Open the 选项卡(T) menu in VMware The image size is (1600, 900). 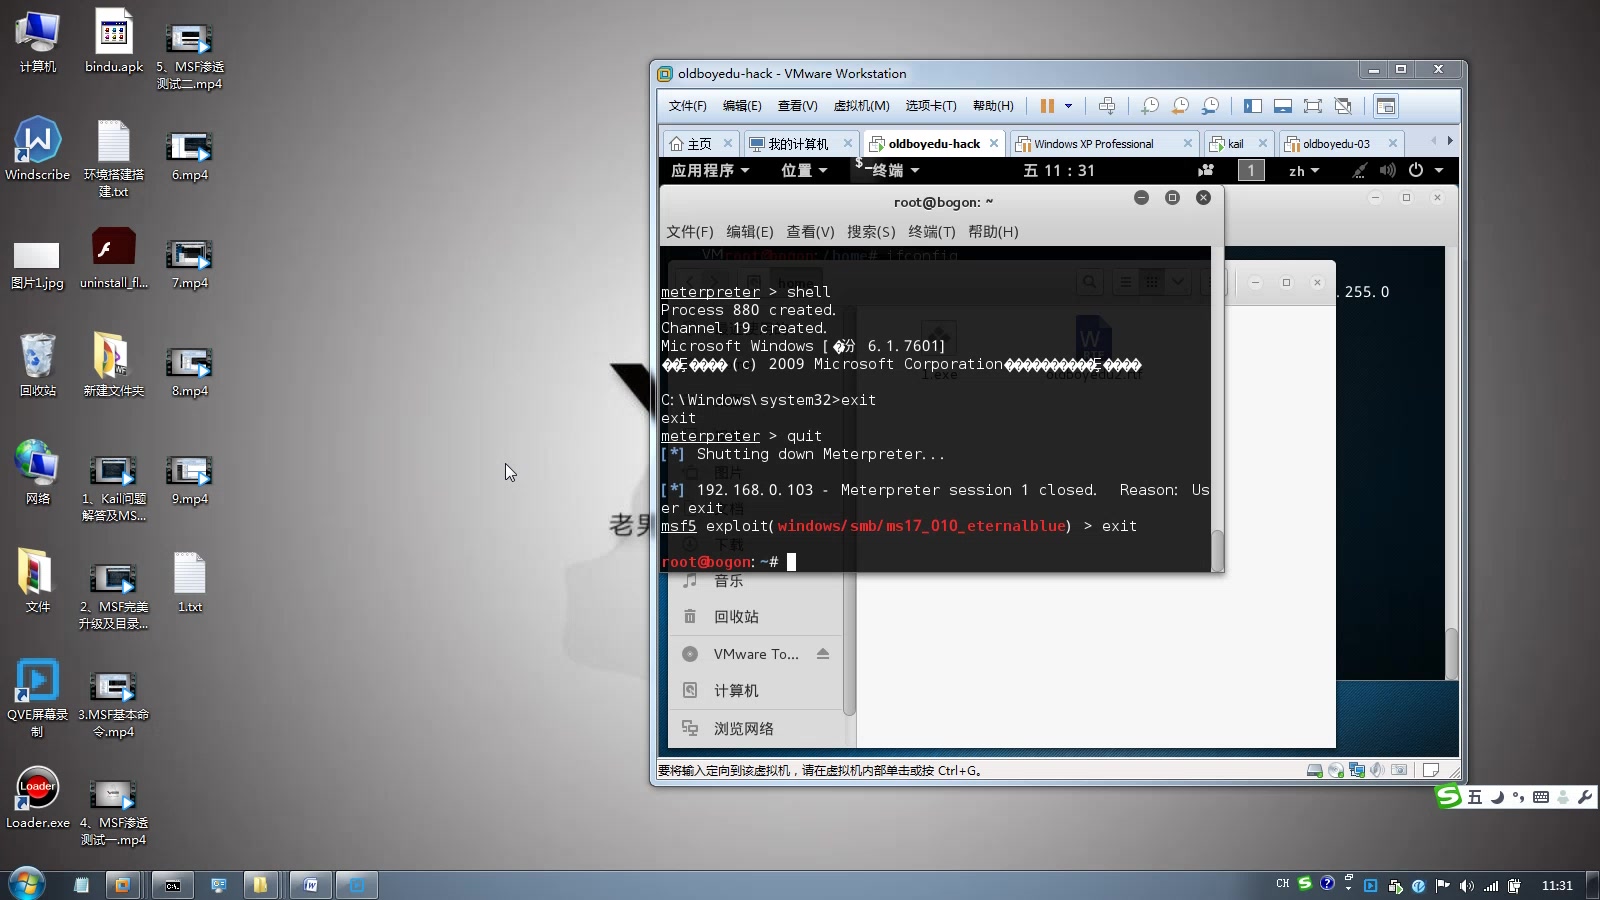(x=931, y=106)
